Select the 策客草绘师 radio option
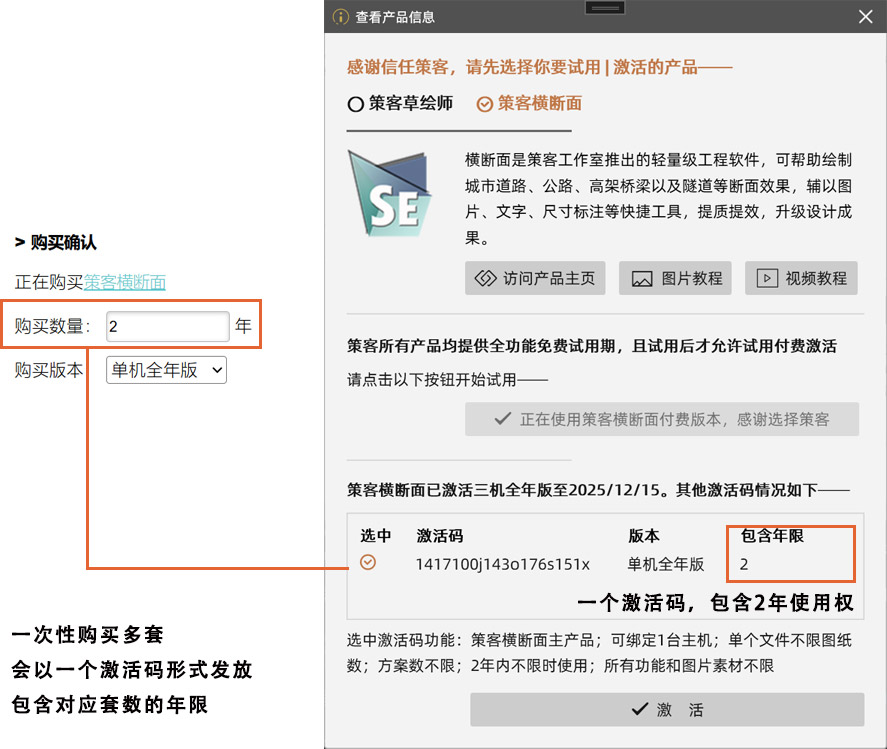This screenshot has width=887, height=749. pyautogui.click(x=401, y=104)
